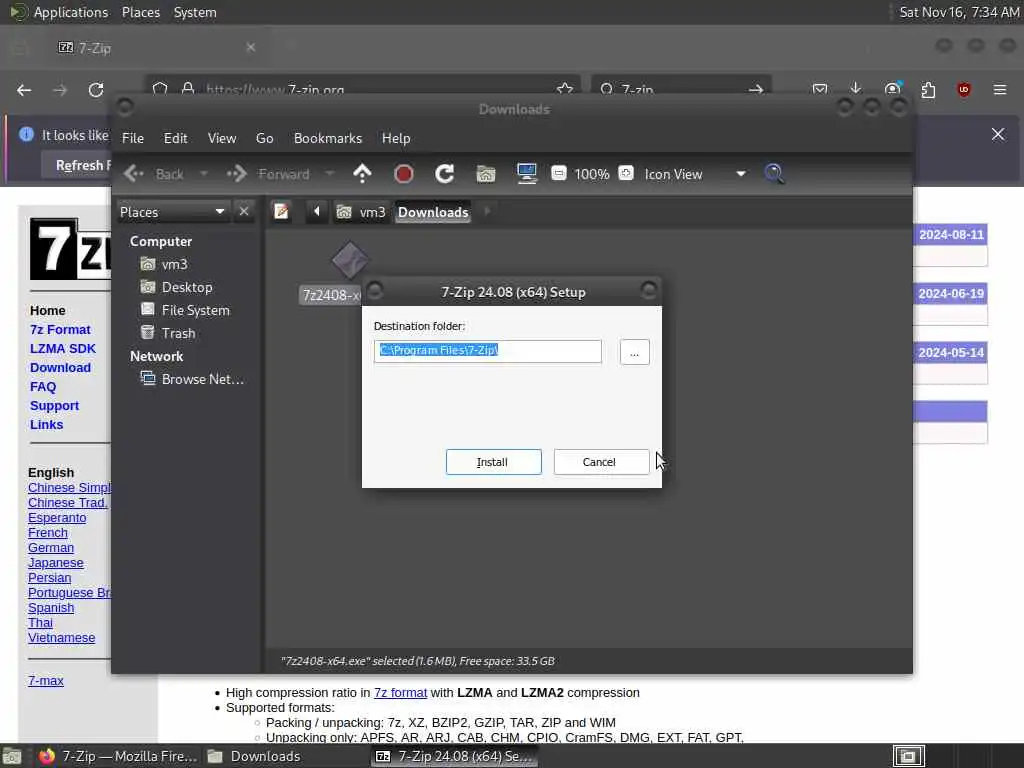Open the 7-max link

coord(46,680)
